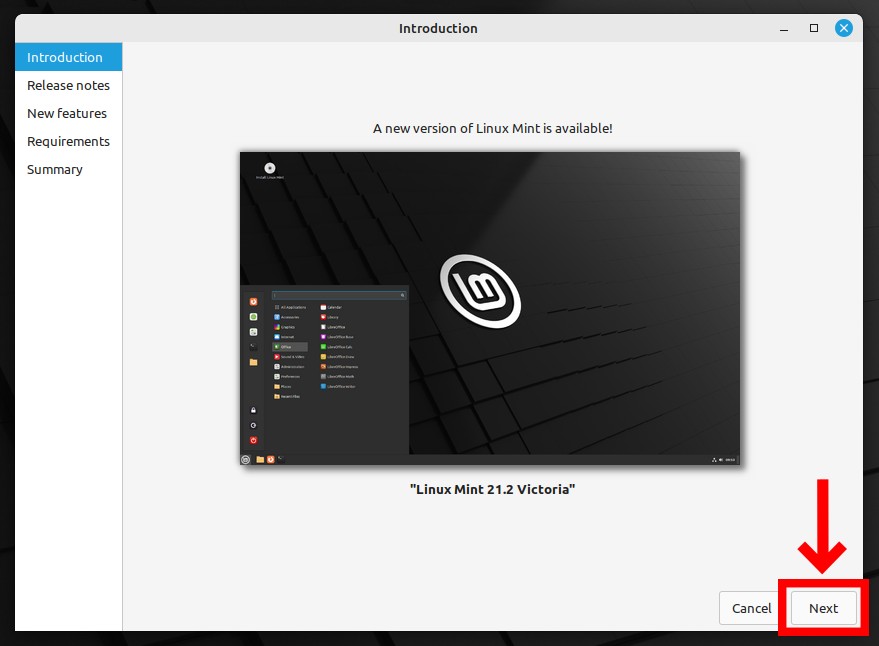Select the Introduction sidebar item
This screenshot has width=879, height=646.
pos(68,57)
